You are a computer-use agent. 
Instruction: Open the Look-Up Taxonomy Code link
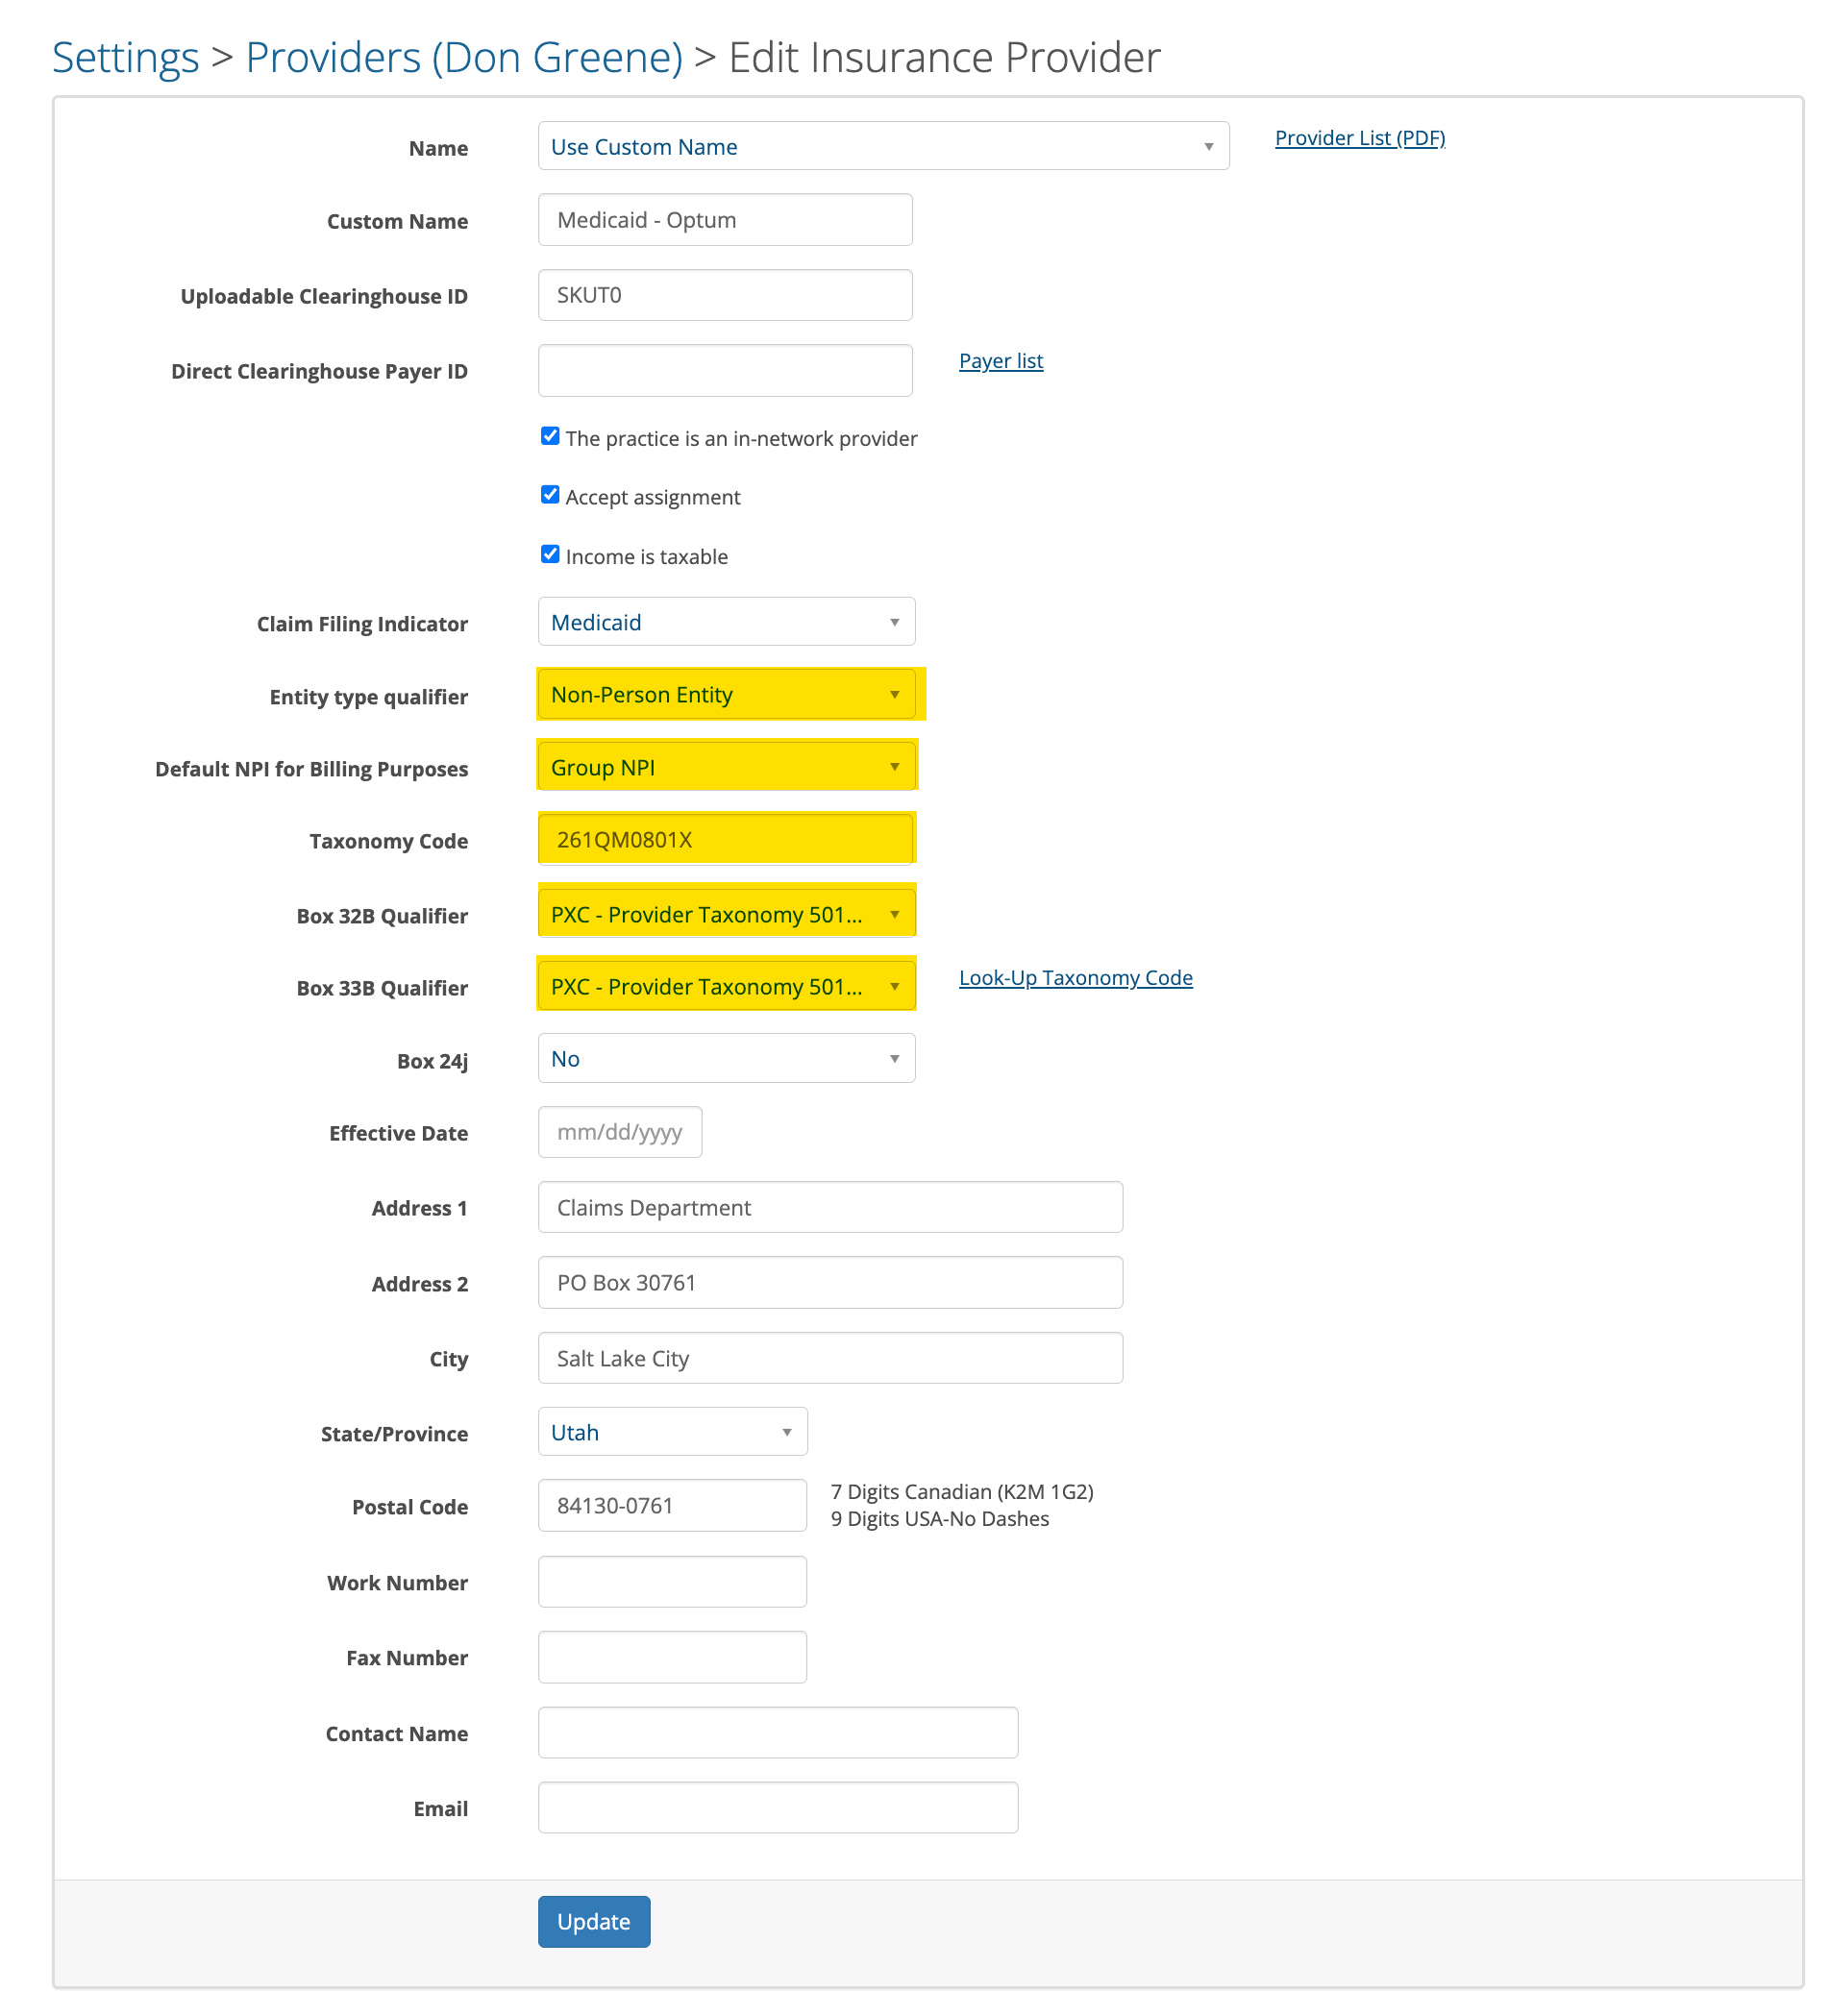tap(1075, 977)
